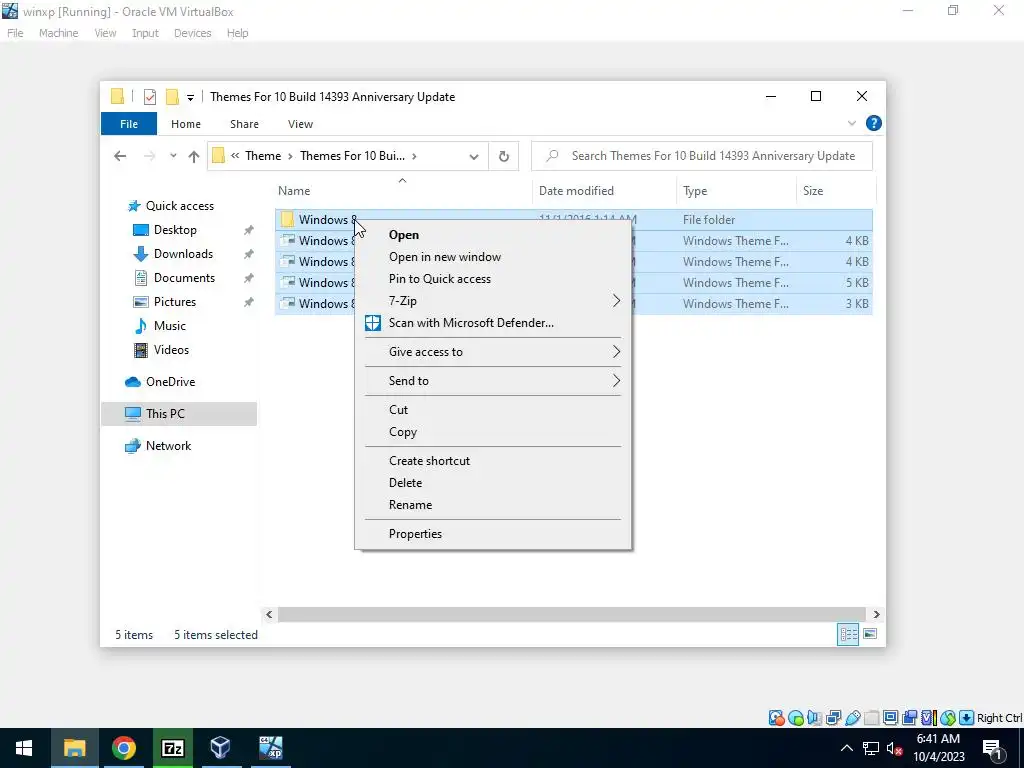
Task: Click the blue down-arrow keyboard capture indicator
Action: pos(966,718)
